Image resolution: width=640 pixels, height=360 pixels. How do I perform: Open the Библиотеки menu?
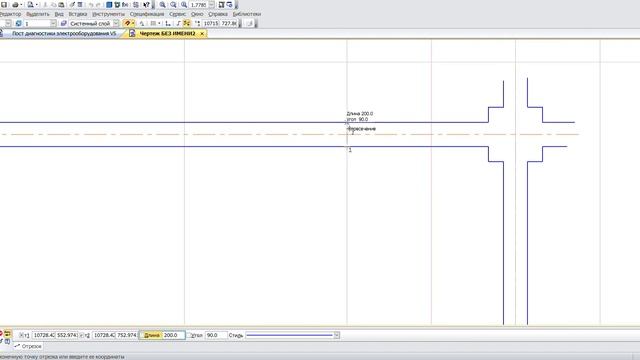[247, 14]
